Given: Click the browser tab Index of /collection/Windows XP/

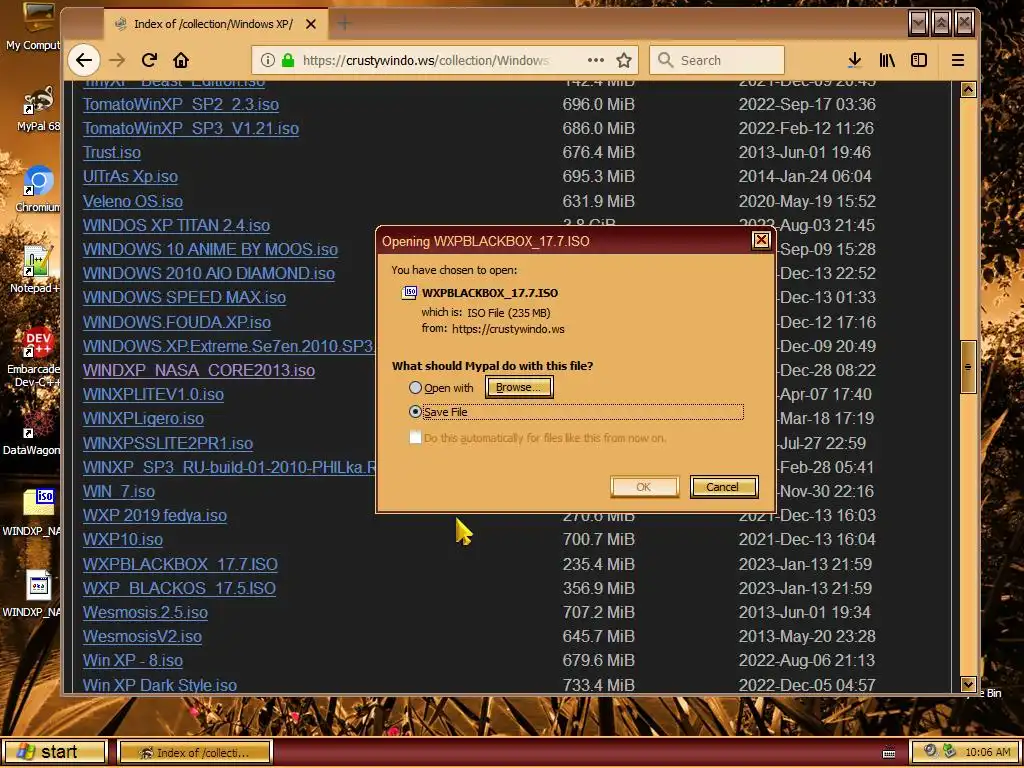Looking at the screenshot, I should tap(214, 24).
